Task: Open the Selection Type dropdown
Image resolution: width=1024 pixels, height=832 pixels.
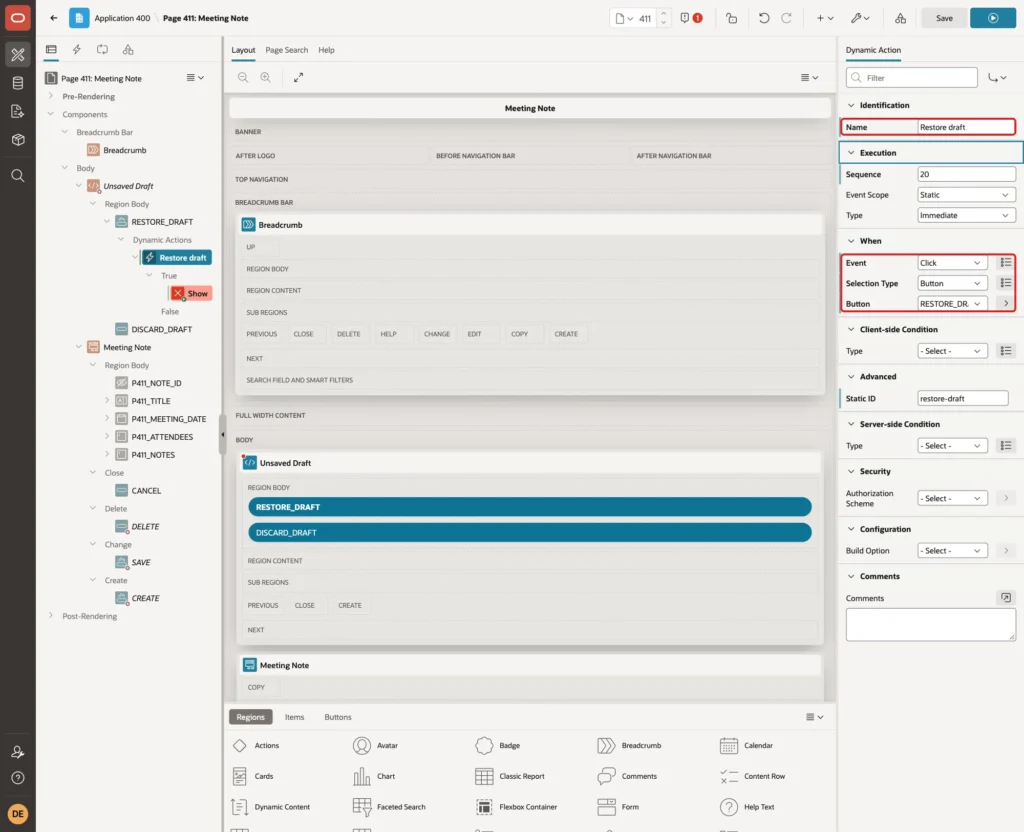Action: coord(952,283)
